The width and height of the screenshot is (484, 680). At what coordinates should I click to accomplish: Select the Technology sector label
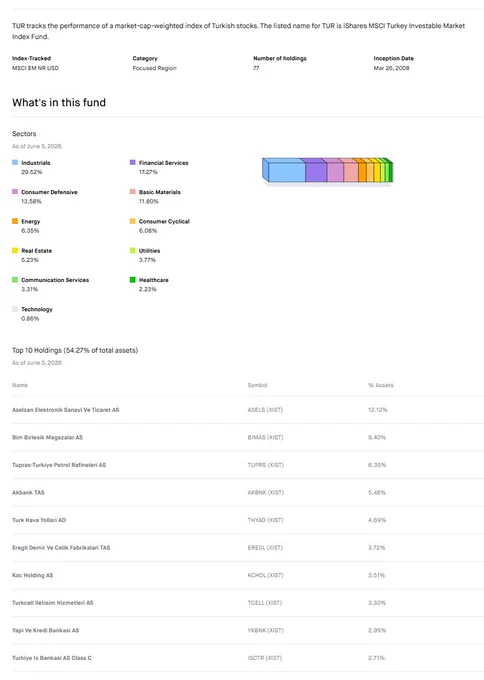[37, 309]
